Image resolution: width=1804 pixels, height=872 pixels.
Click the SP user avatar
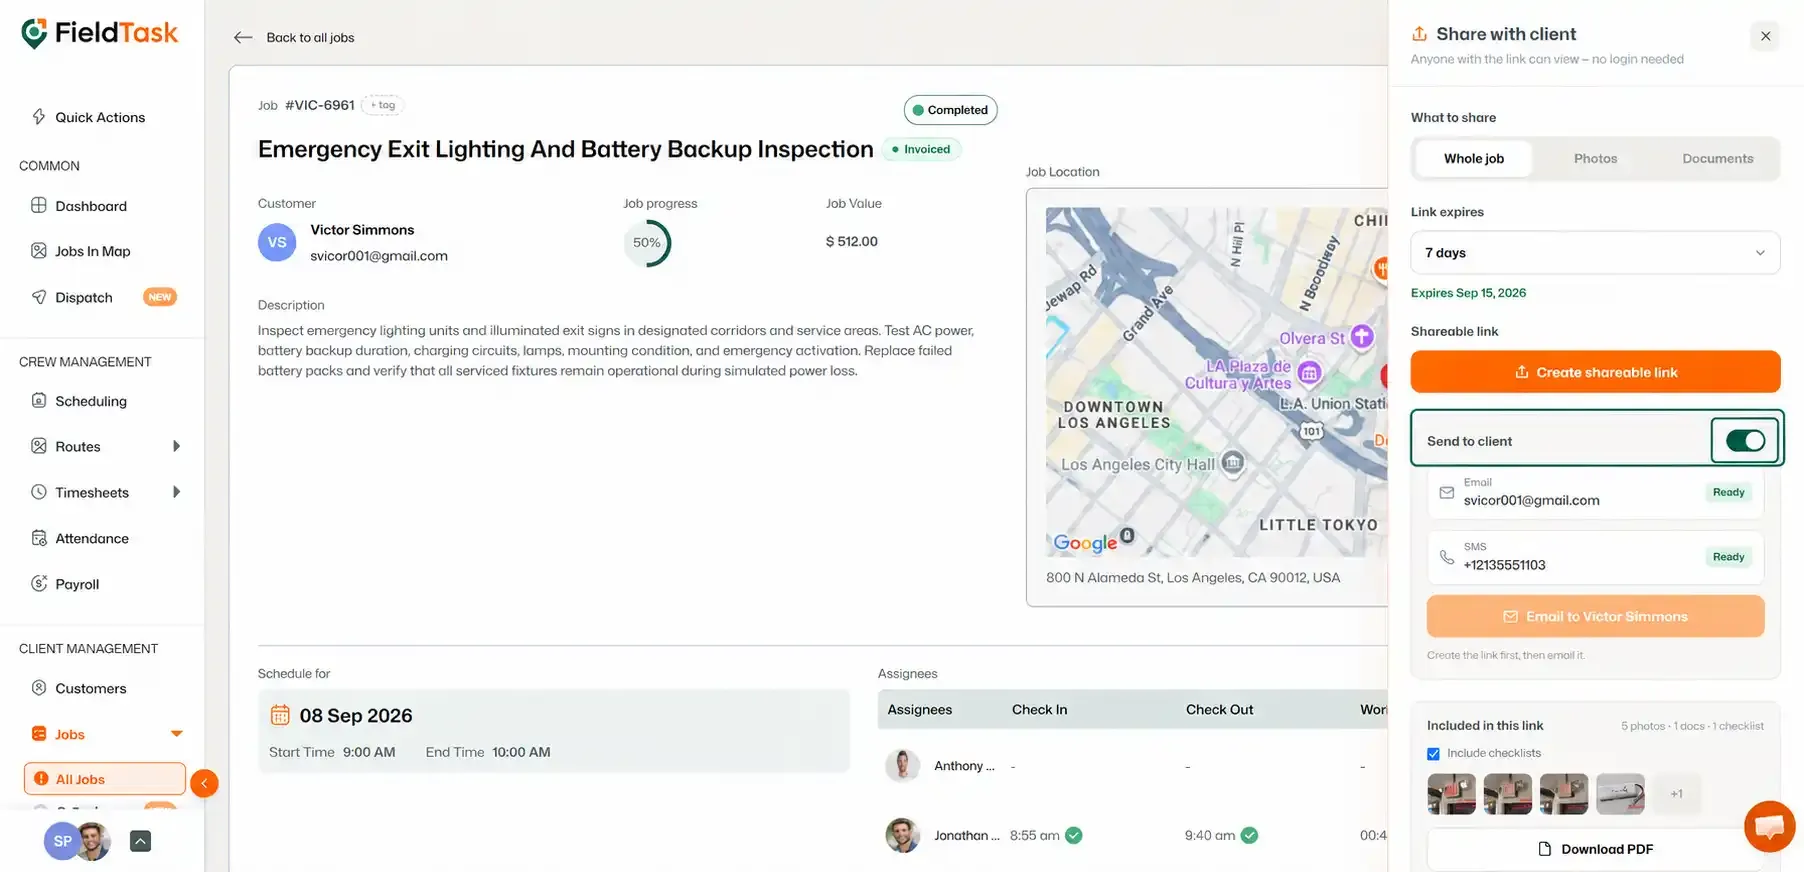[62, 841]
